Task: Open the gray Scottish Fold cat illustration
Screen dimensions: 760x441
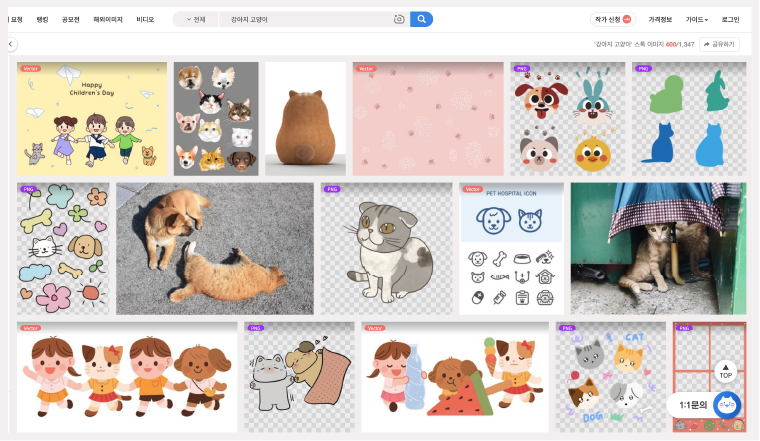Action: click(x=386, y=249)
